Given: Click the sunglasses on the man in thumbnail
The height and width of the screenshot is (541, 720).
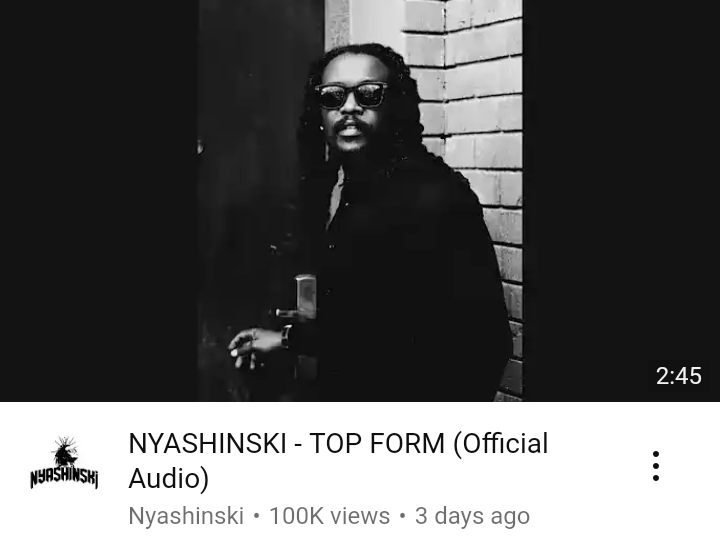Looking at the screenshot, I should [x=352, y=95].
